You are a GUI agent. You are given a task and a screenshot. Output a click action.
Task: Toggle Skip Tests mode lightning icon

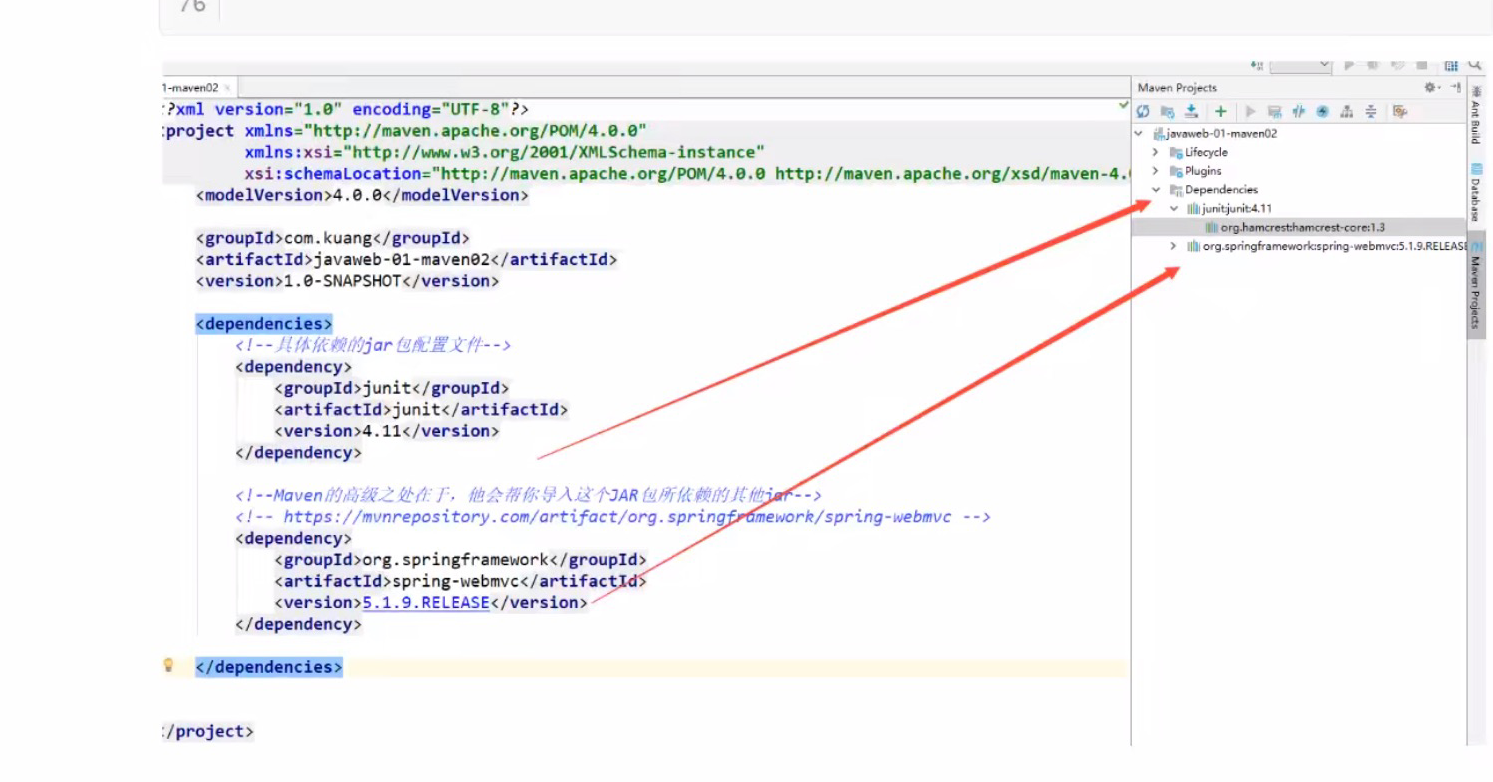[x=1323, y=111]
